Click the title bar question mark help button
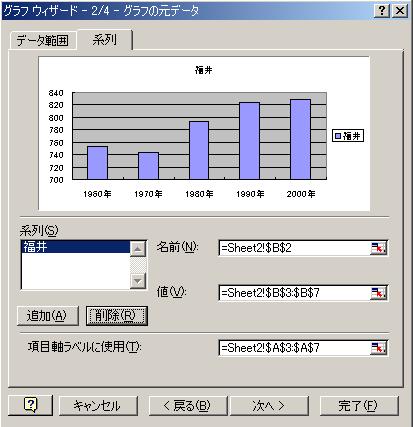The width and height of the screenshot is (413, 427). click(x=382, y=11)
